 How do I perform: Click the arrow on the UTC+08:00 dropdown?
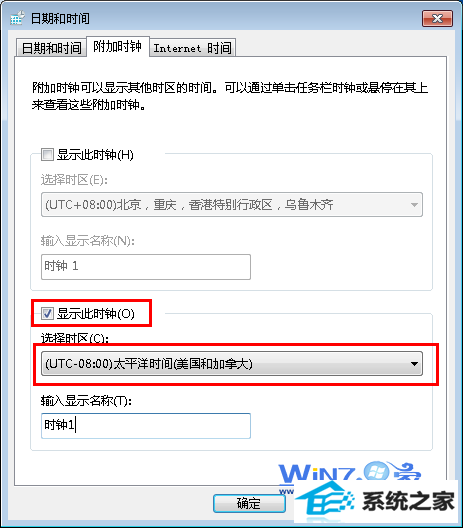point(415,204)
